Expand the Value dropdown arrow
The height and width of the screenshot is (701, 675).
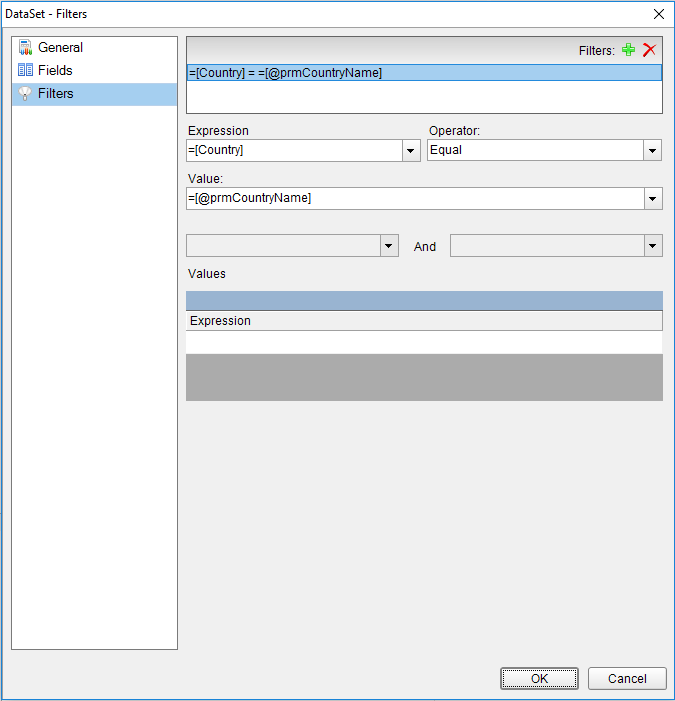coord(653,198)
